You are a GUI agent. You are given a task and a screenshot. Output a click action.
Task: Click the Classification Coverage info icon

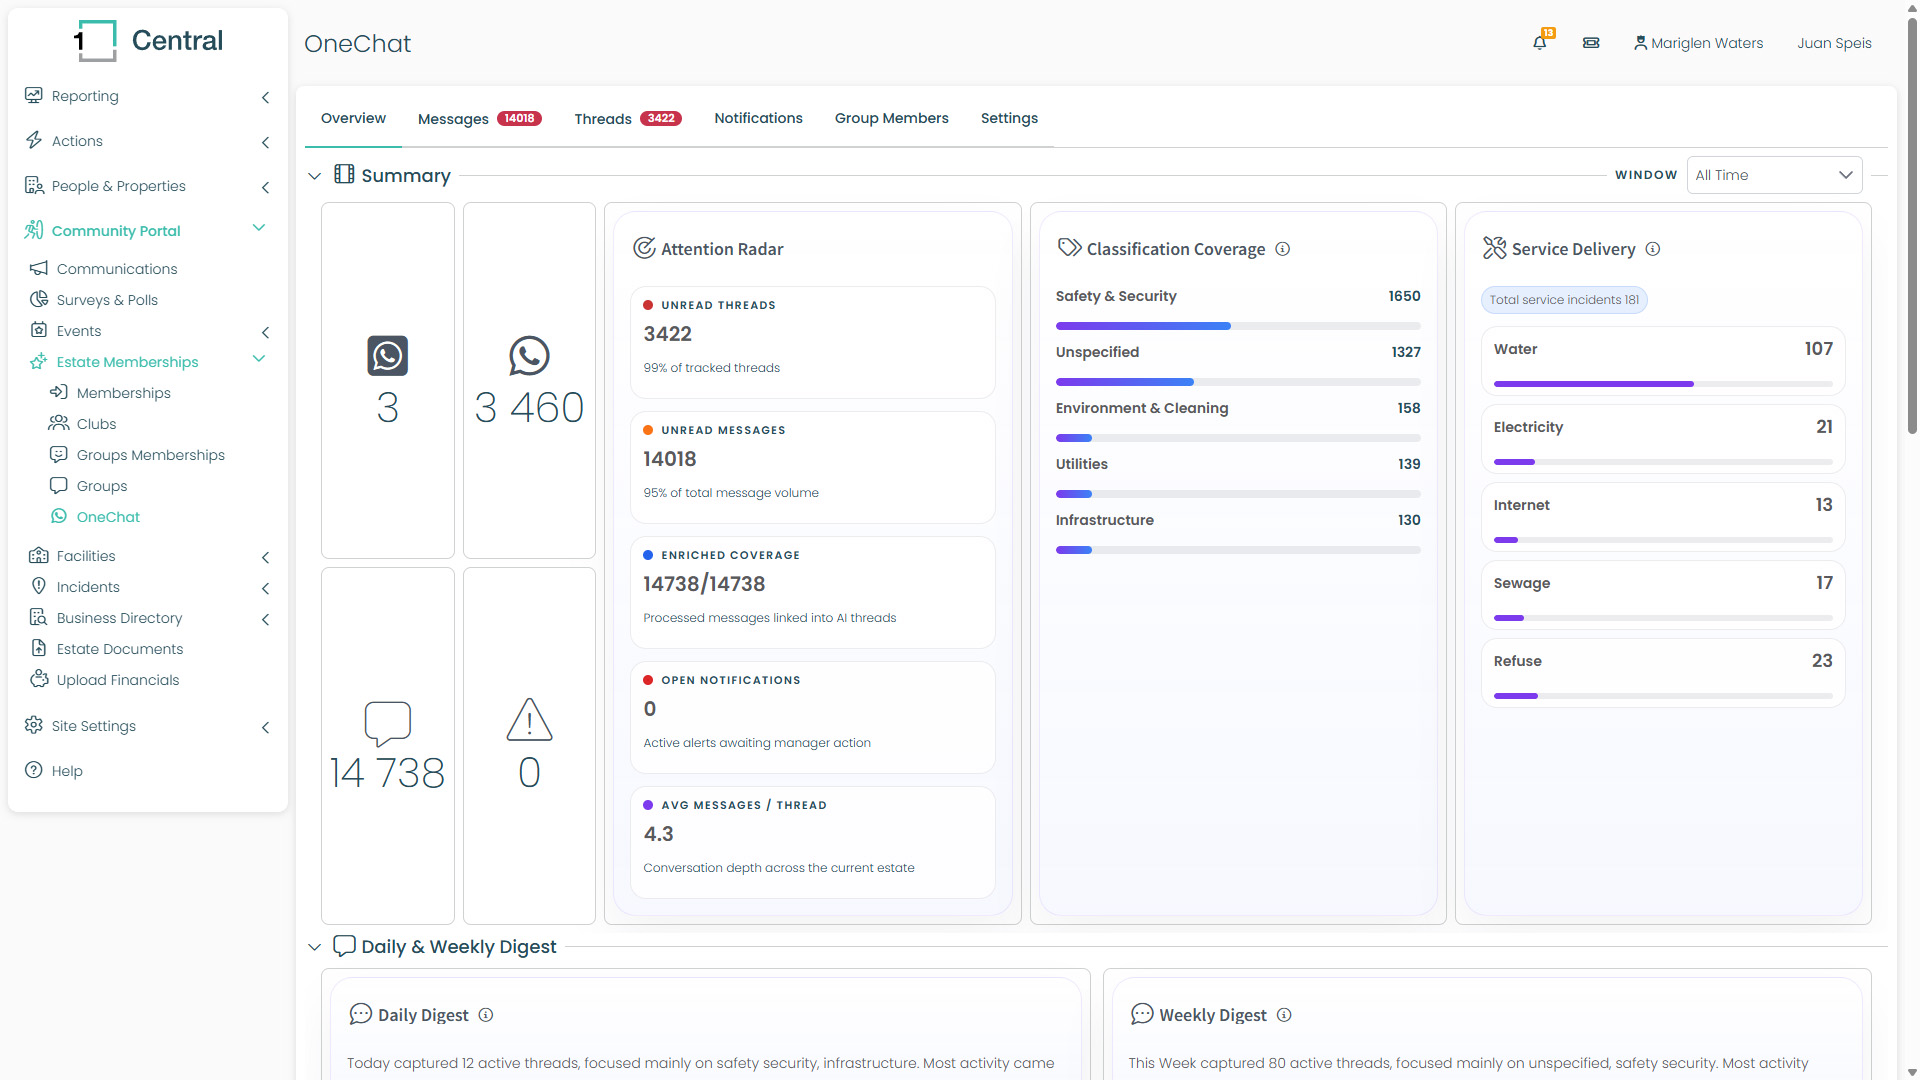[1283, 249]
